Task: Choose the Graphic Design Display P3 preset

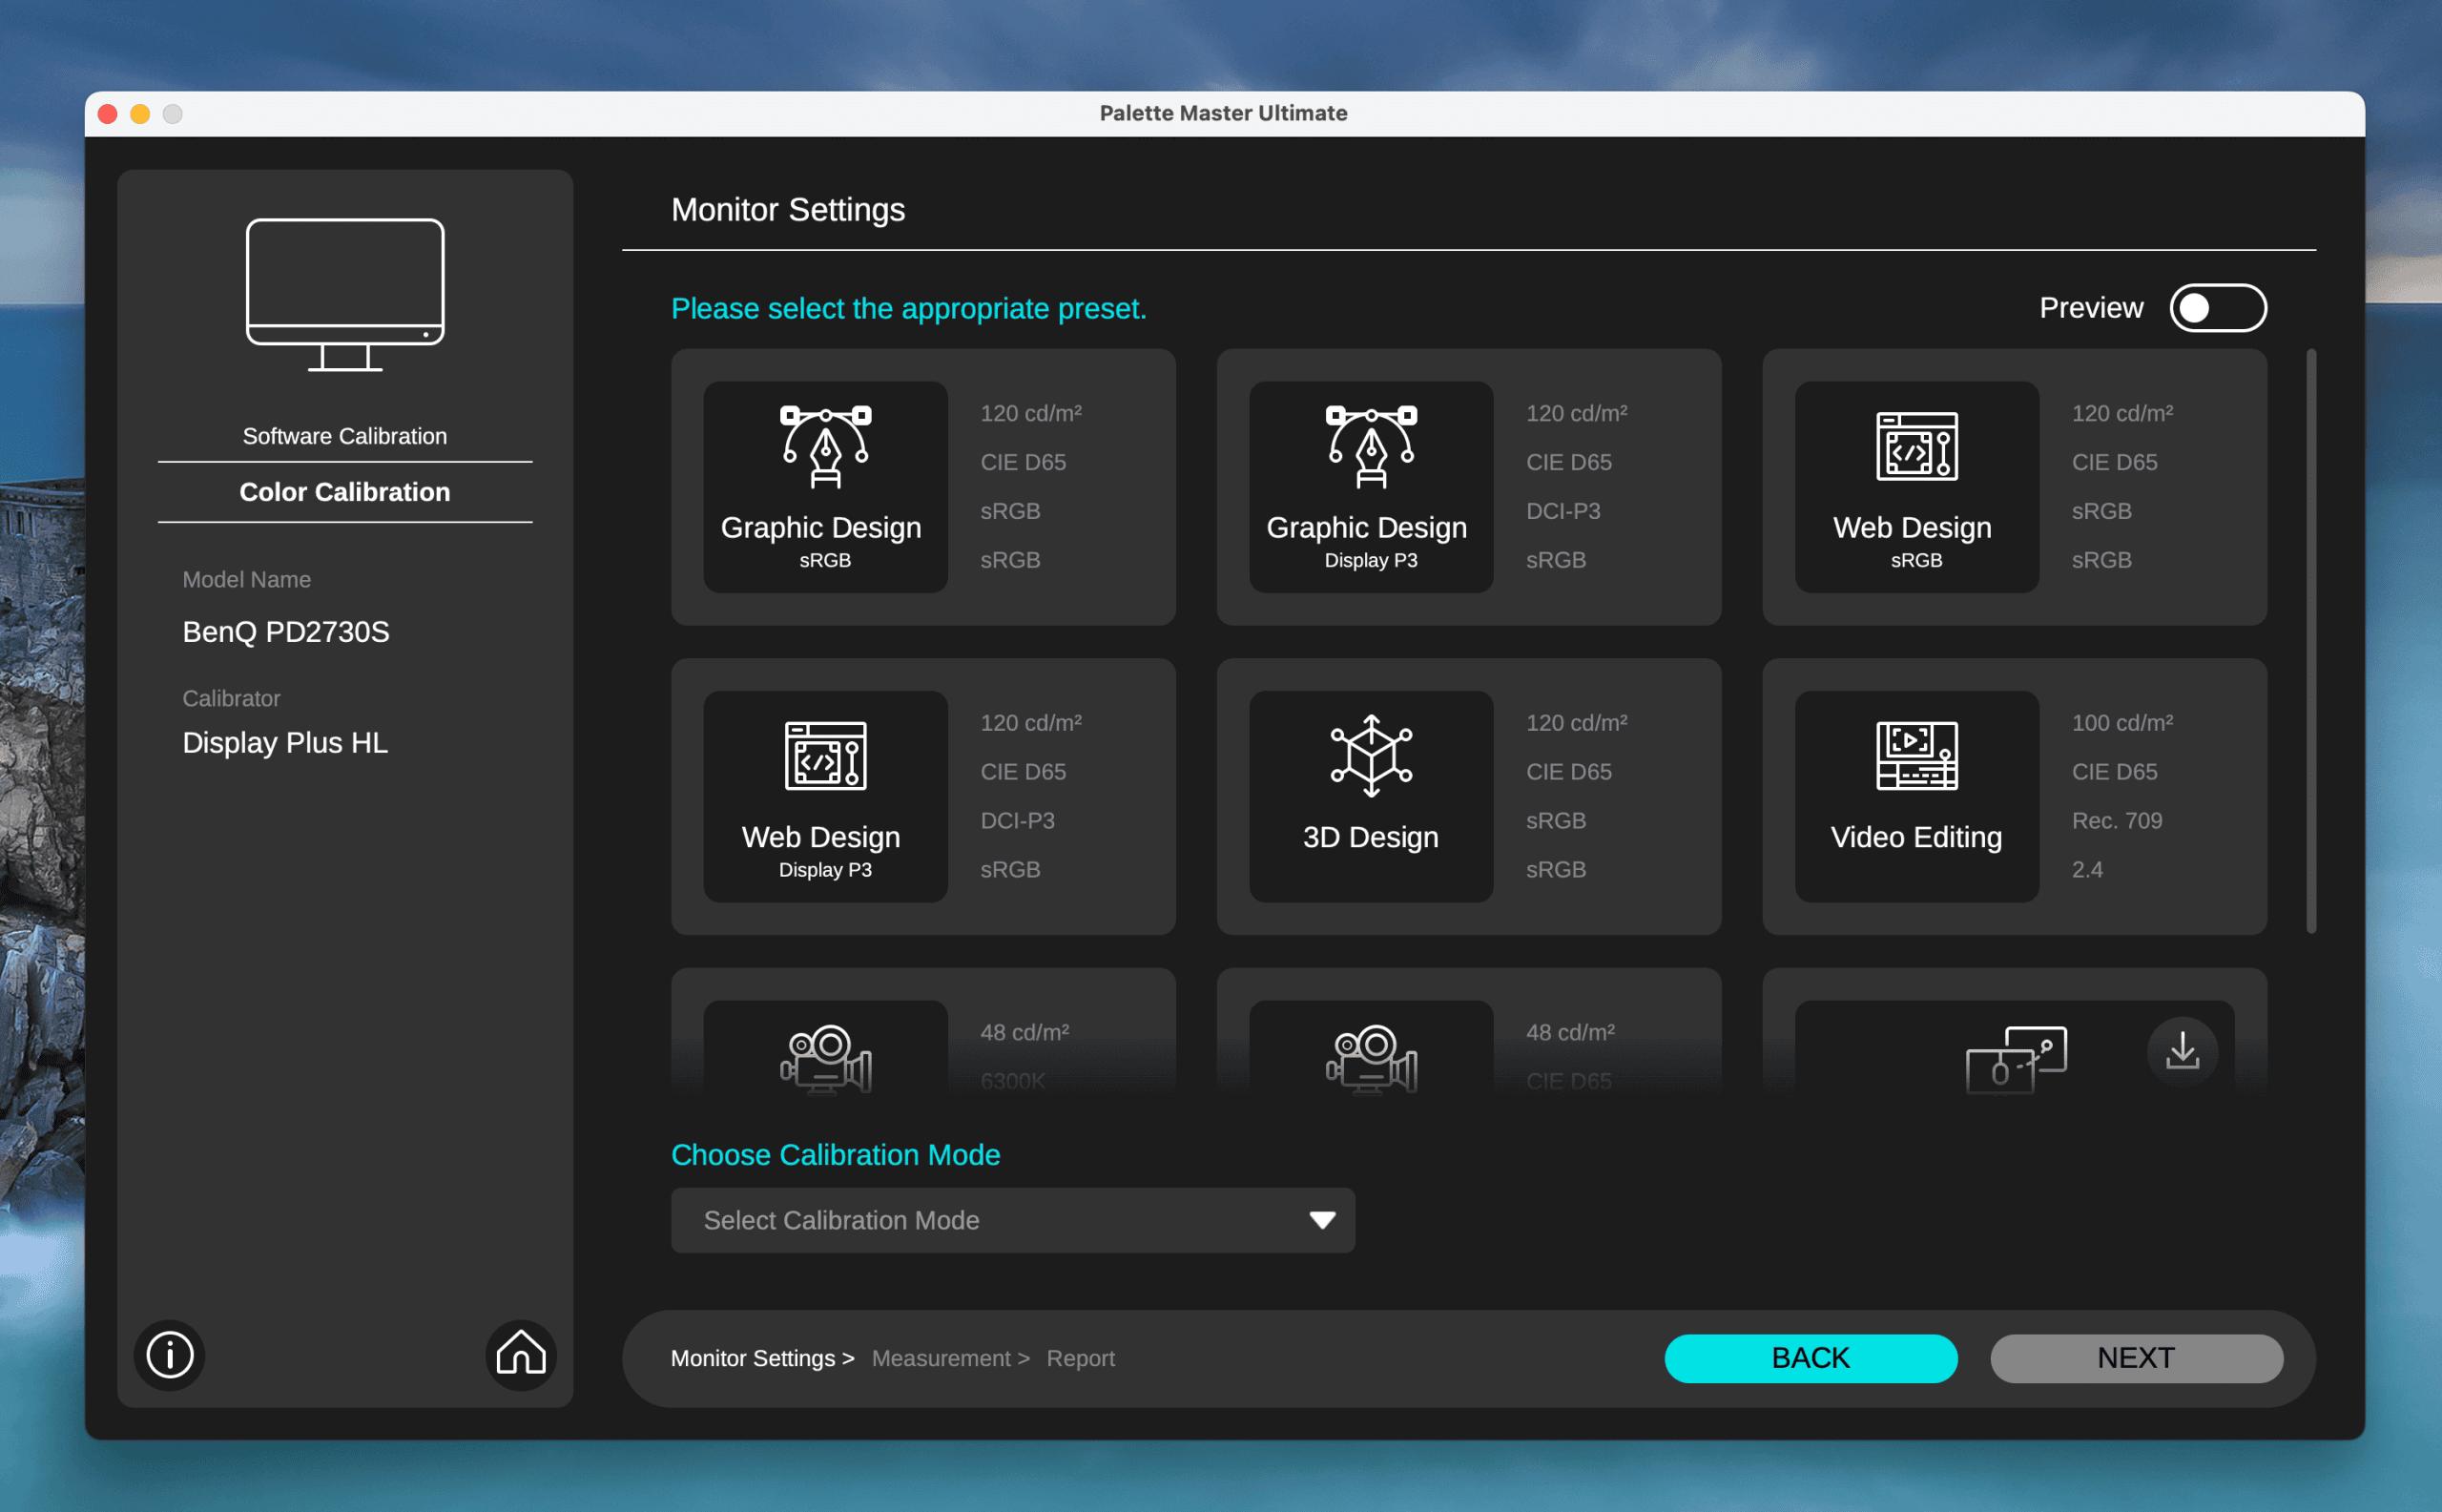Action: tap(1370, 486)
